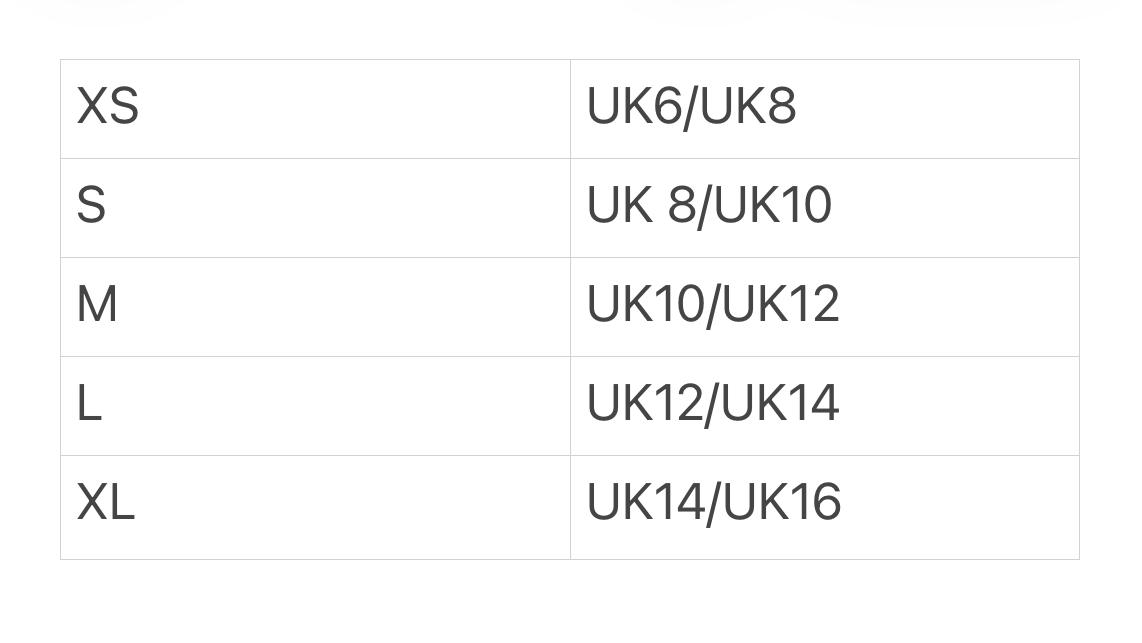Viewport: 1142px width, 643px height.
Task: Click UK10 text in the S row
Action: 773,205
